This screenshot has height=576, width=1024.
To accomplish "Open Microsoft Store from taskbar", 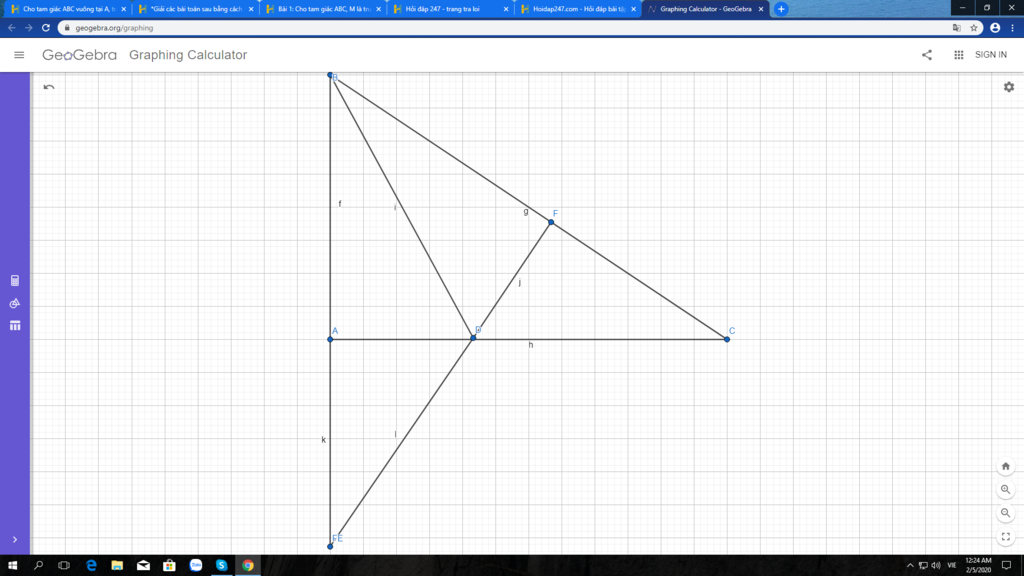I will point(169,566).
